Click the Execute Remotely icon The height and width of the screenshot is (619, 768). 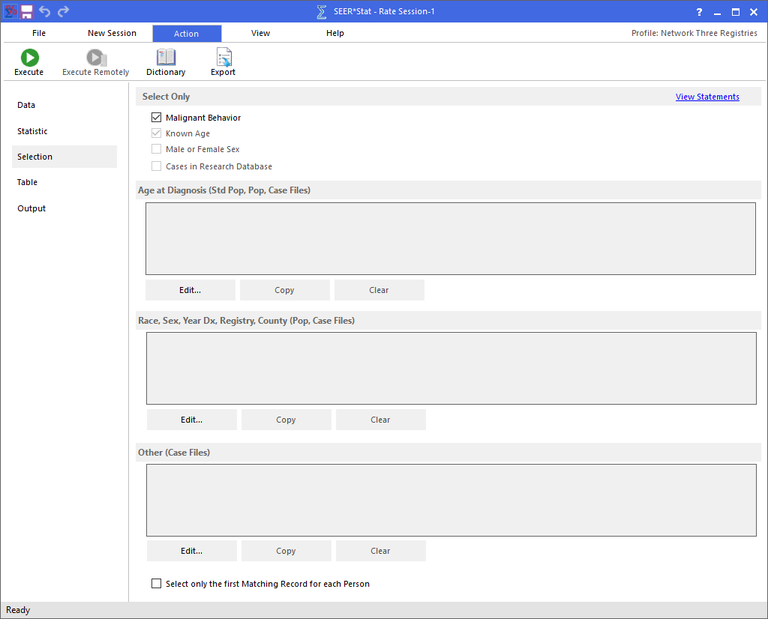(x=96, y=58)
